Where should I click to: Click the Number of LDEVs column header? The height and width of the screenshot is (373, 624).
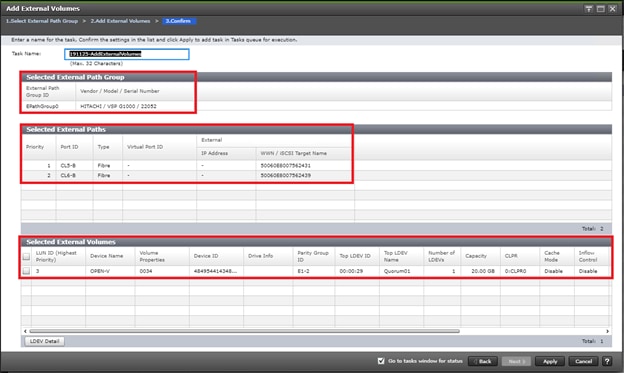tap(441, 256)
